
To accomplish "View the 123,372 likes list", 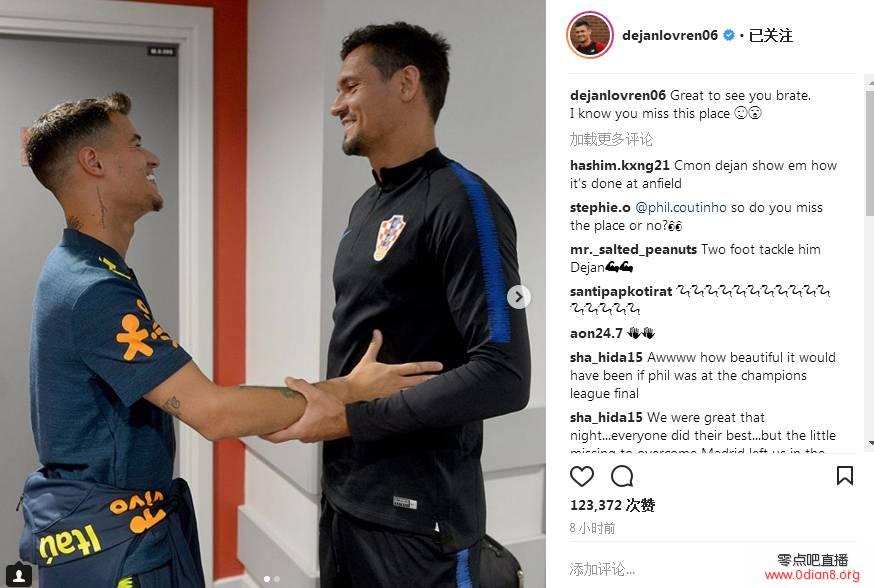I will [x=613, y=505].
